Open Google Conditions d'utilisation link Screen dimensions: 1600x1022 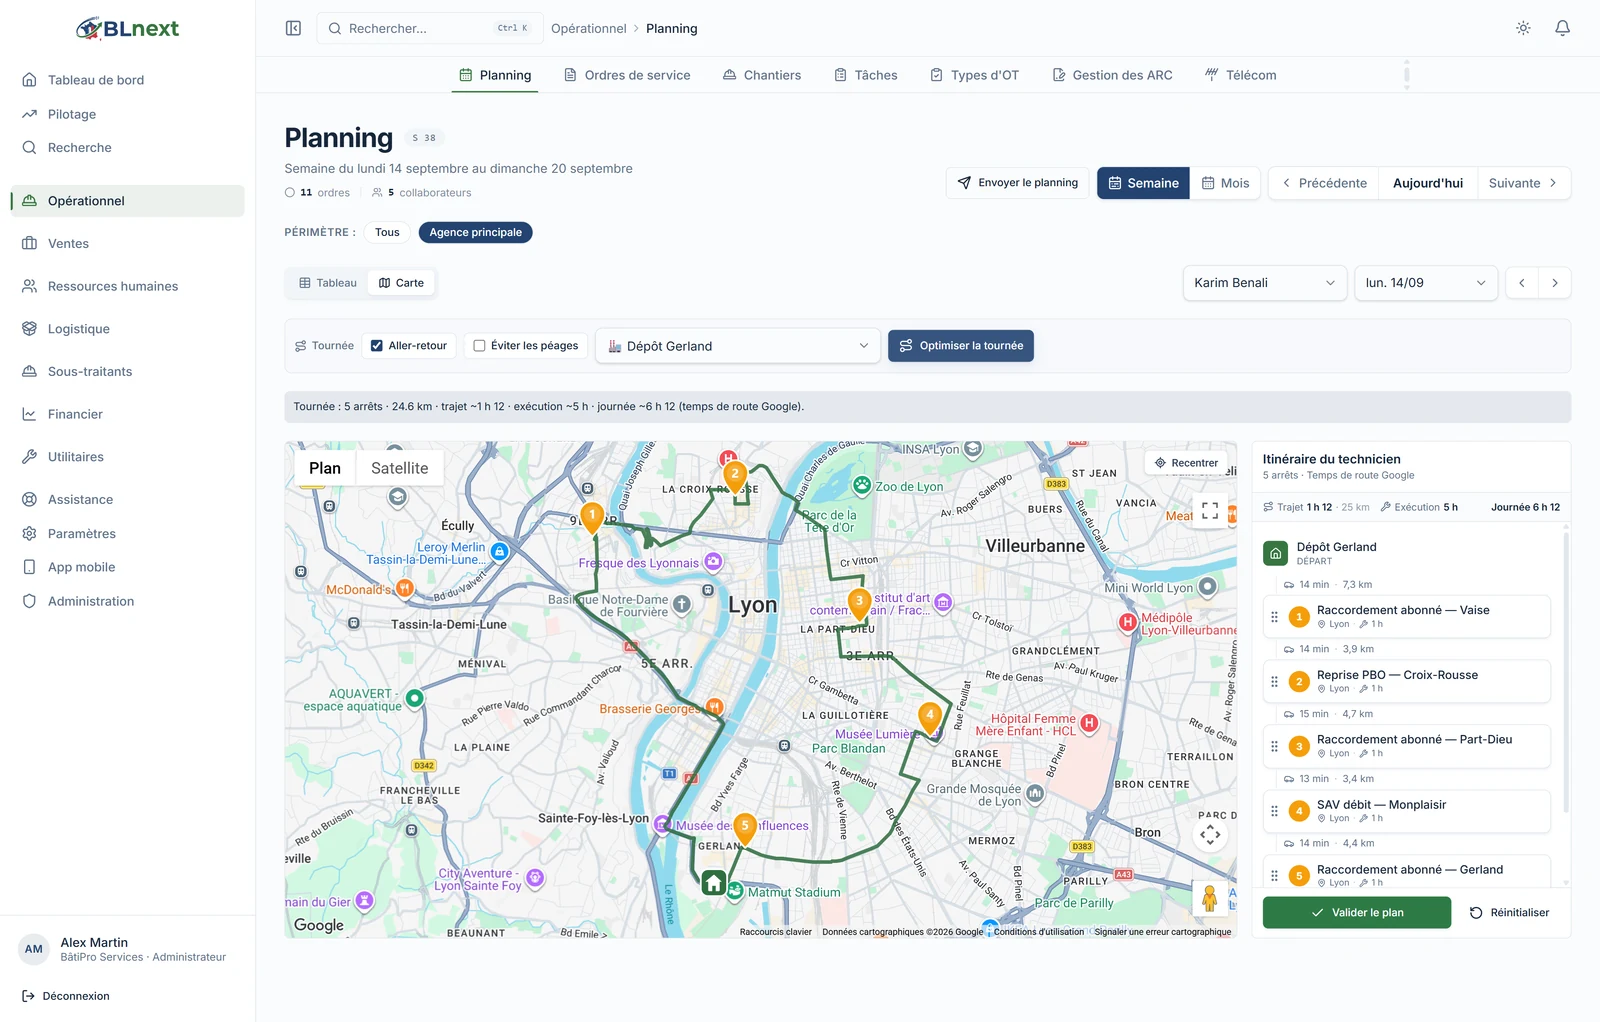pos(1039,932)
